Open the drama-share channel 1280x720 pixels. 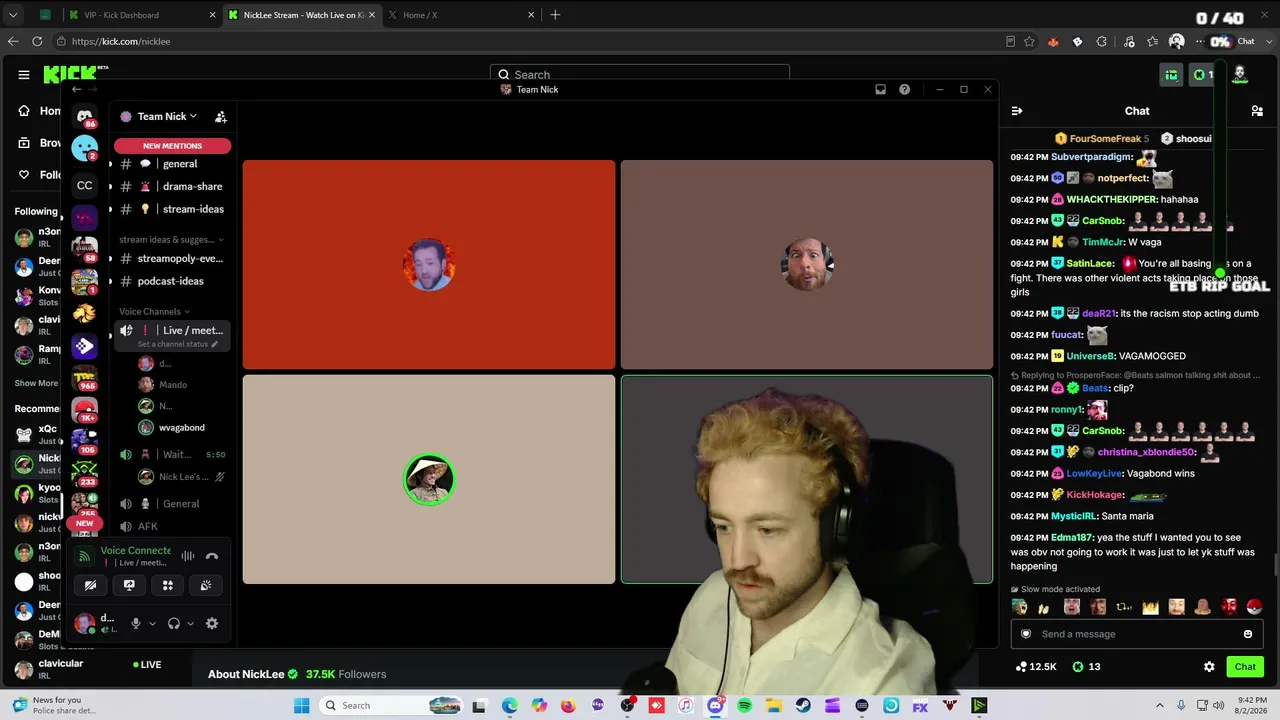(172, 186)
